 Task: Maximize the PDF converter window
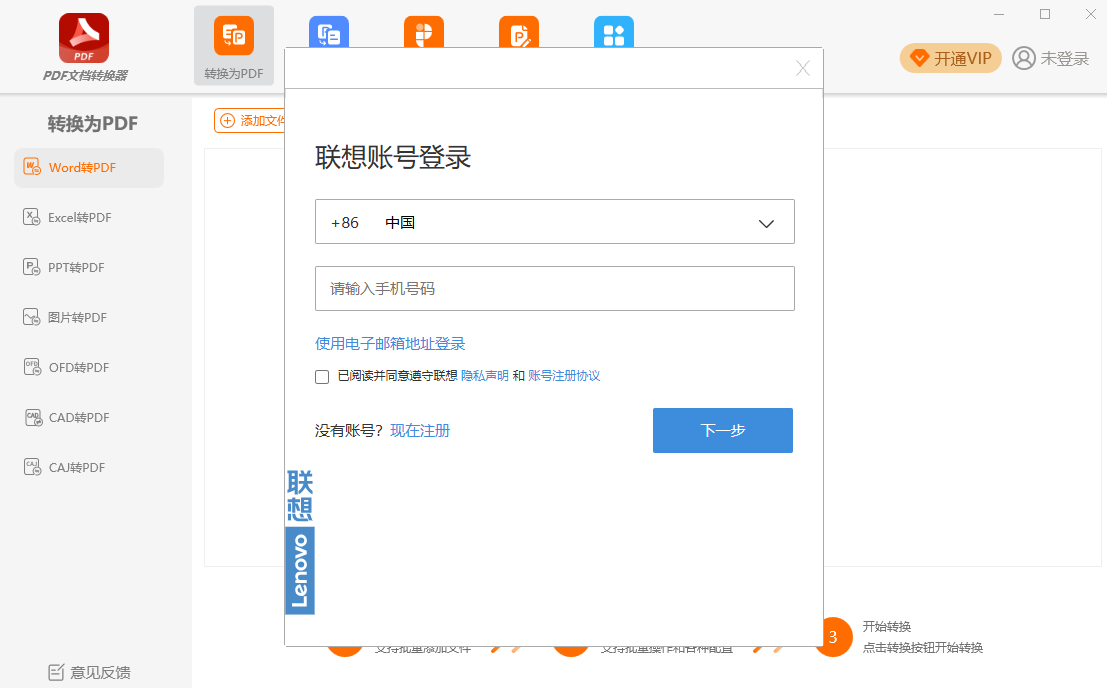pyautogui.click(x=1045, y=14)
